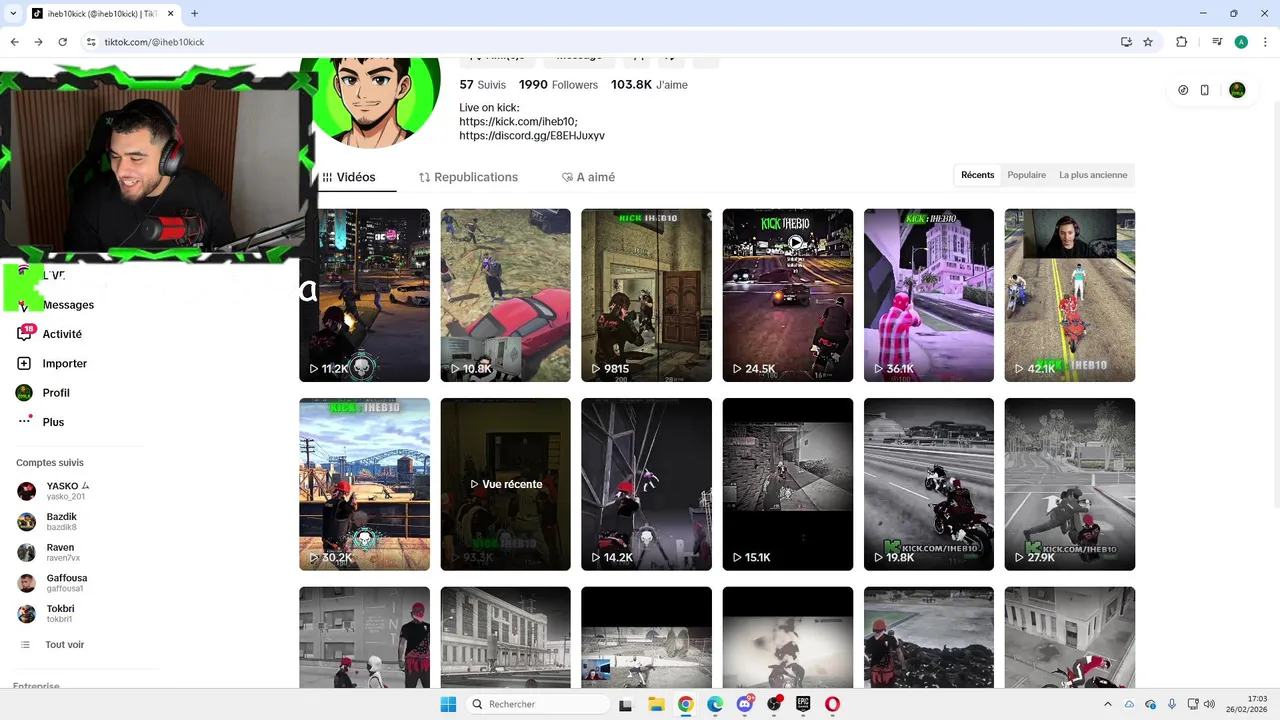Screen dimensions: 1280x720
Task: Open Opera browser from taskbar
Action: (x=832, y=704)
